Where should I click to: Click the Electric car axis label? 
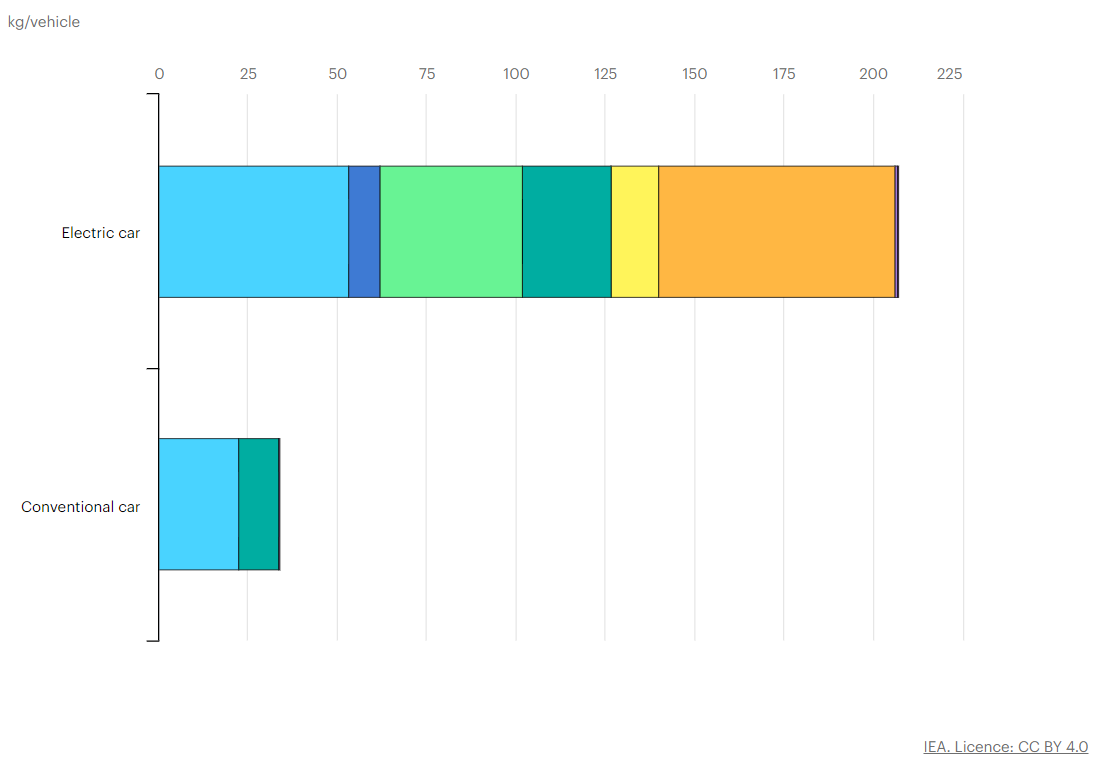tap(101, 233)
